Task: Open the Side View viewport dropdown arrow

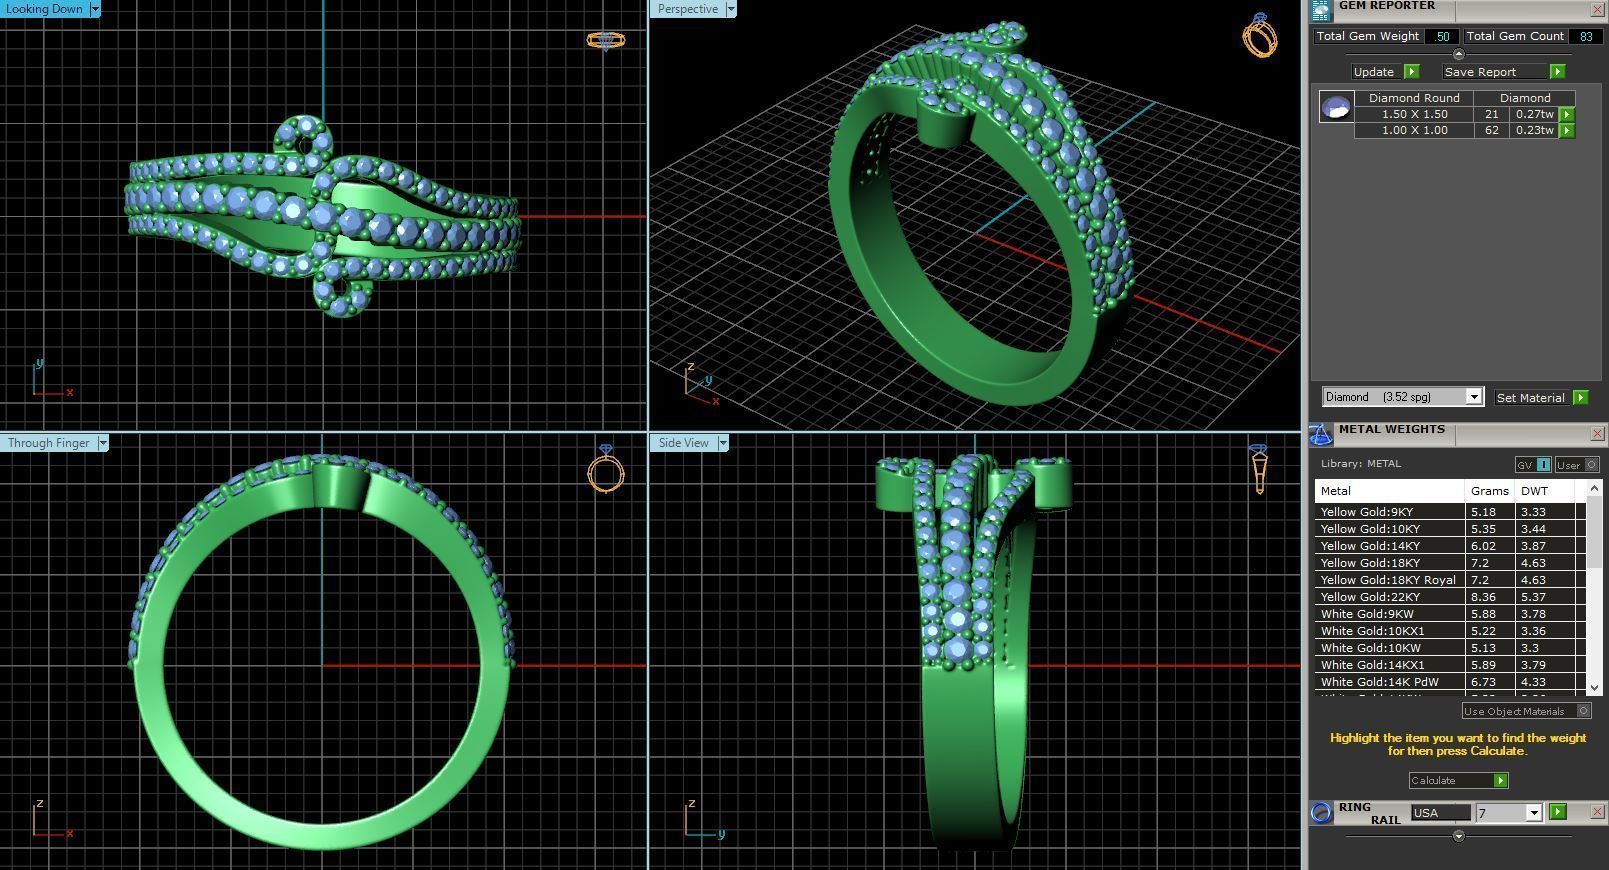Action: point(723,443)
